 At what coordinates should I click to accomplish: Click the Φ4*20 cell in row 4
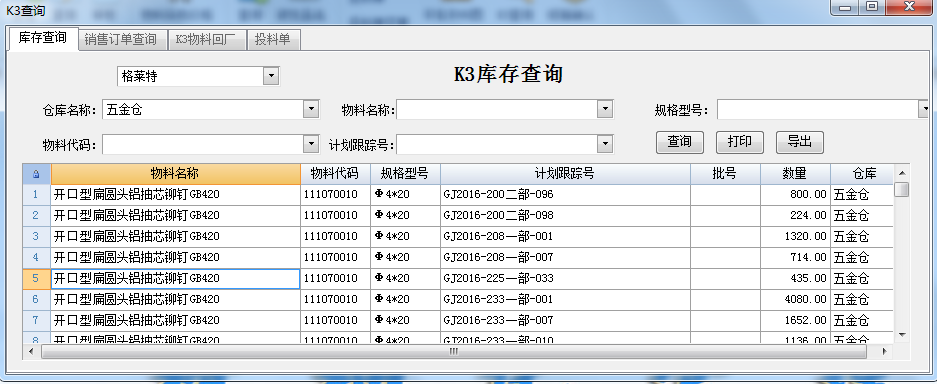point(405,257)
